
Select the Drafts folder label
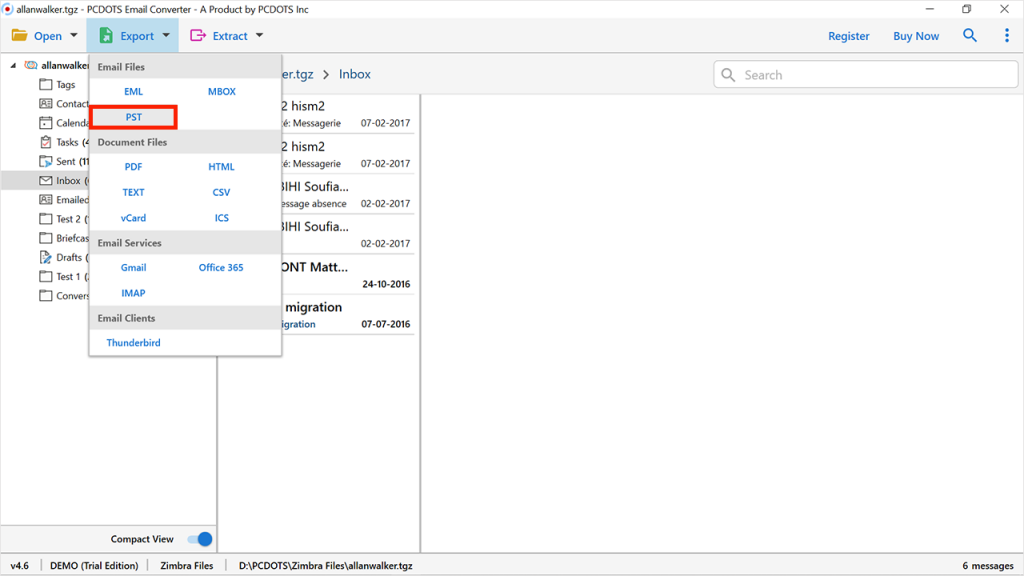click(69, 257)
